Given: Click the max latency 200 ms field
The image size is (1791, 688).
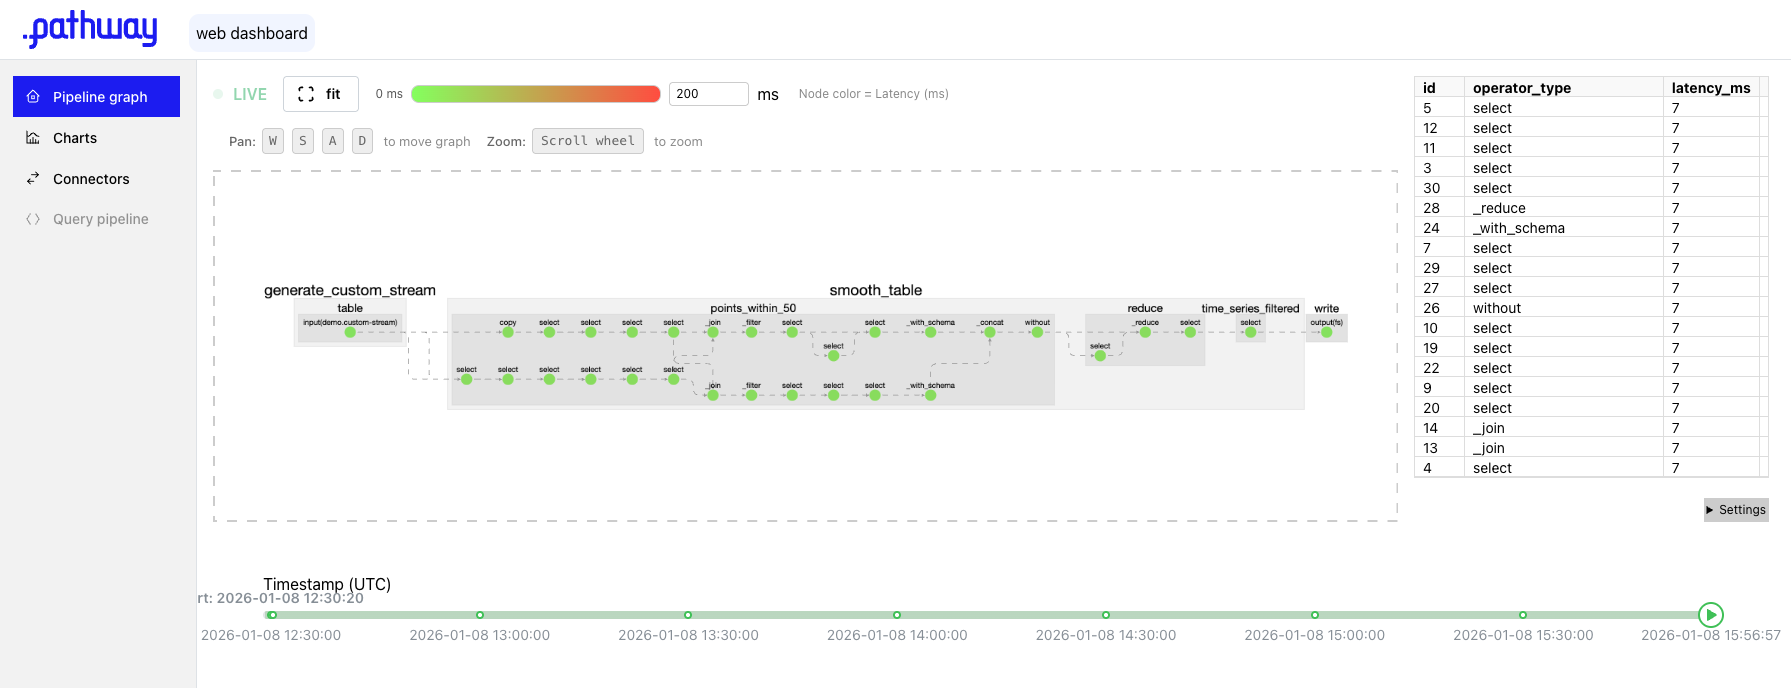Looking at the screenshot, I should click(708, 94).
